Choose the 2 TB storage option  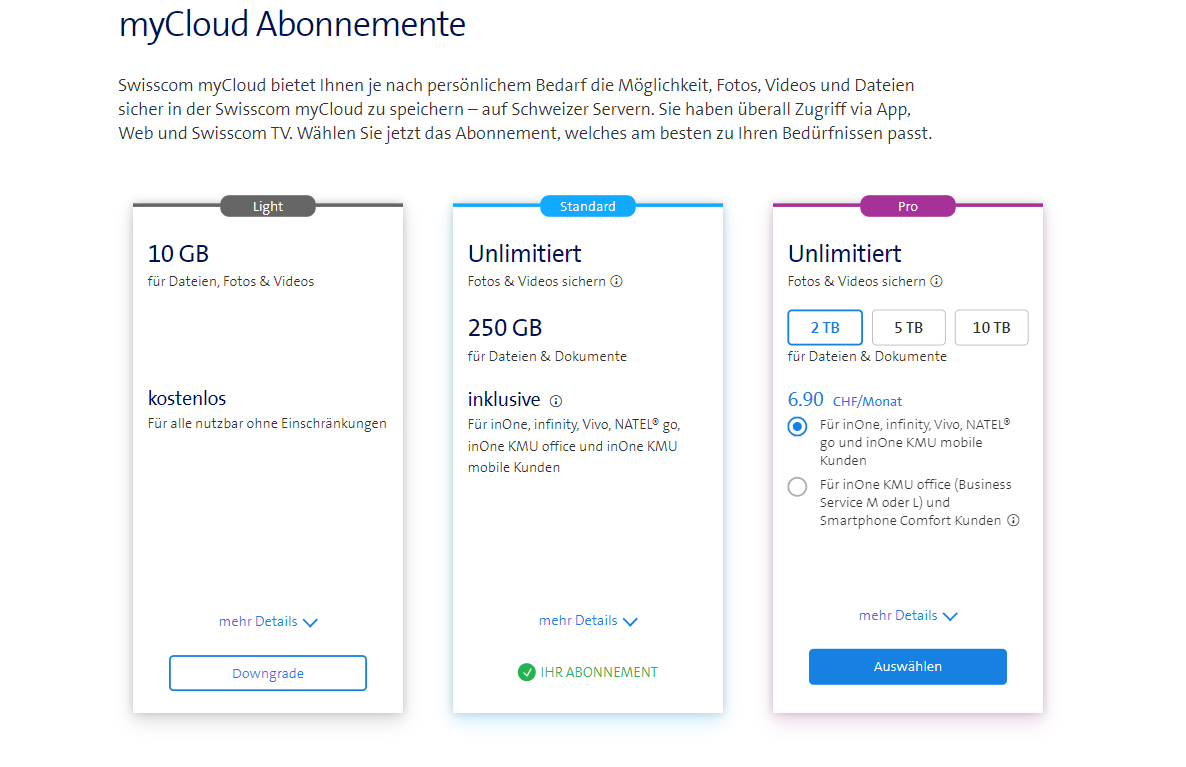(x=825, y=328)
